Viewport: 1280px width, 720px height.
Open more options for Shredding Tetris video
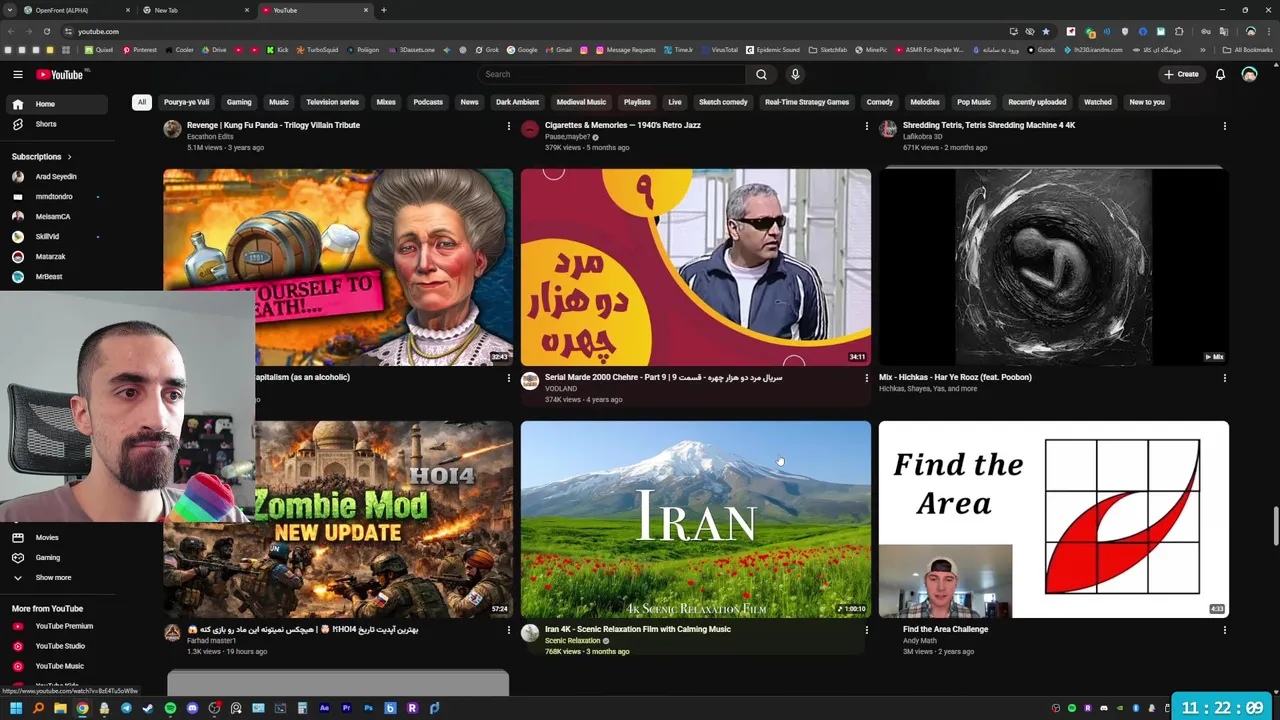coord(1224,126)
